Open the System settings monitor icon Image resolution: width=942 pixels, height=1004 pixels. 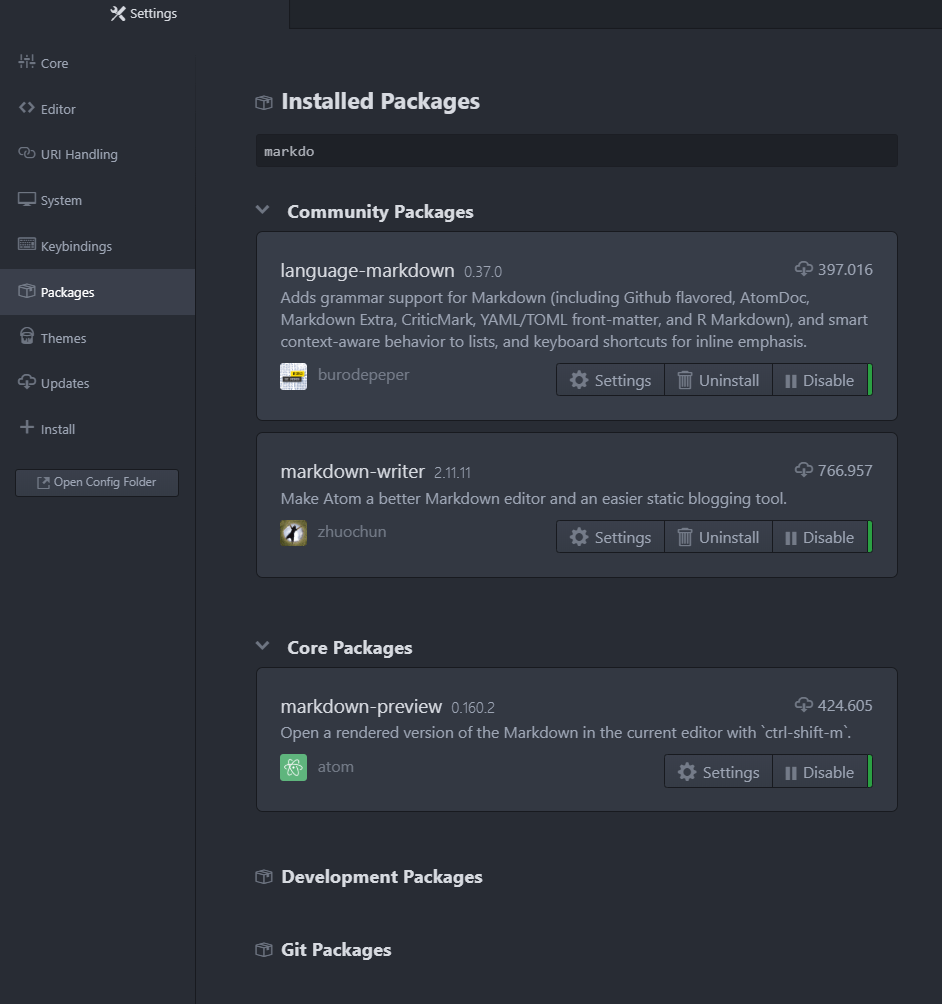[26, 199]
